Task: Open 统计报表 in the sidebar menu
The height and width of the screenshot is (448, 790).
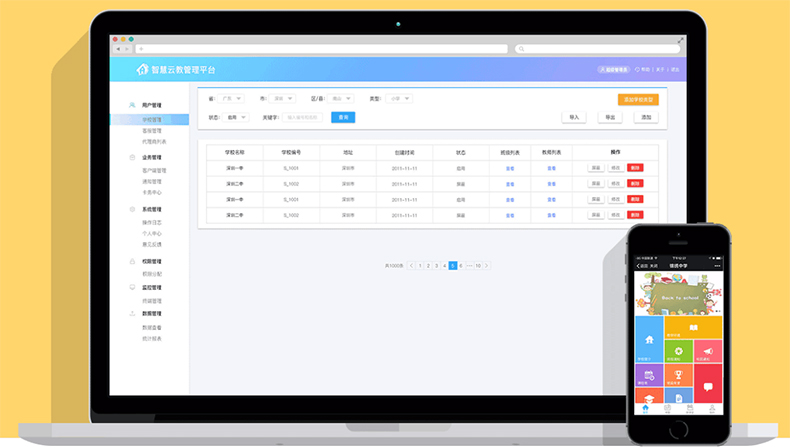Action: pos(152,338)
